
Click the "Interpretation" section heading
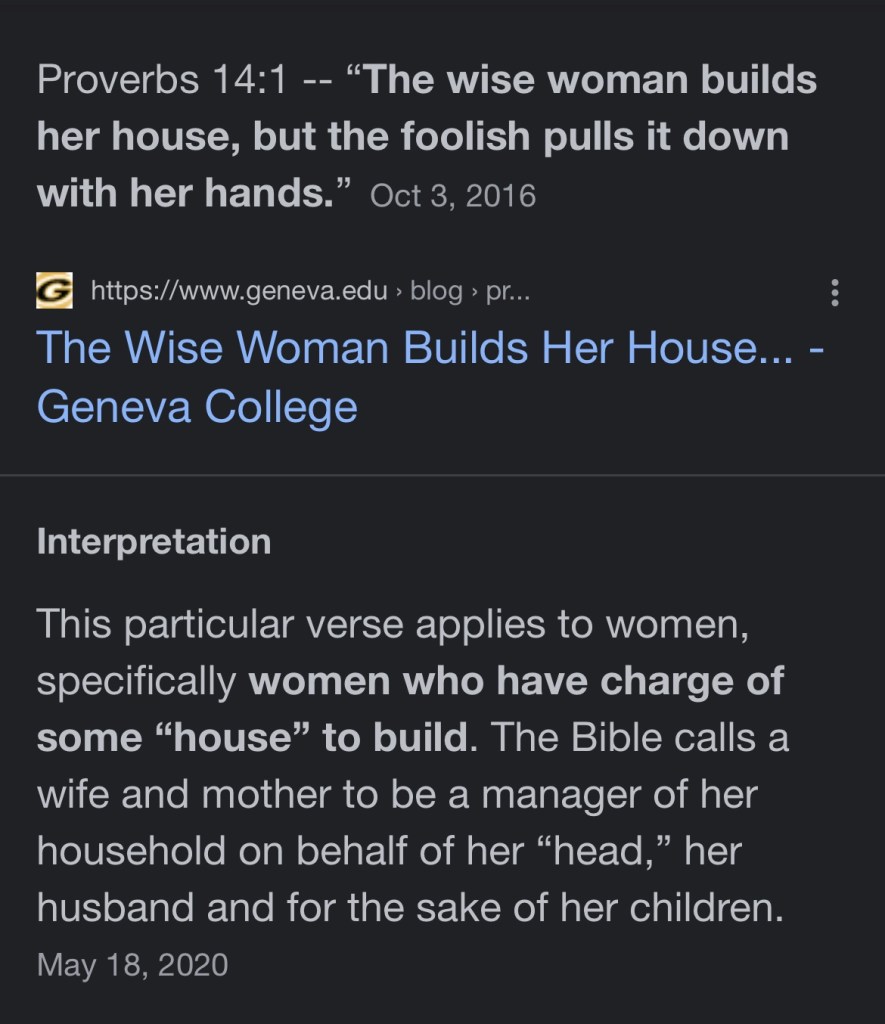pyautogui.click(x=154, y=541)
